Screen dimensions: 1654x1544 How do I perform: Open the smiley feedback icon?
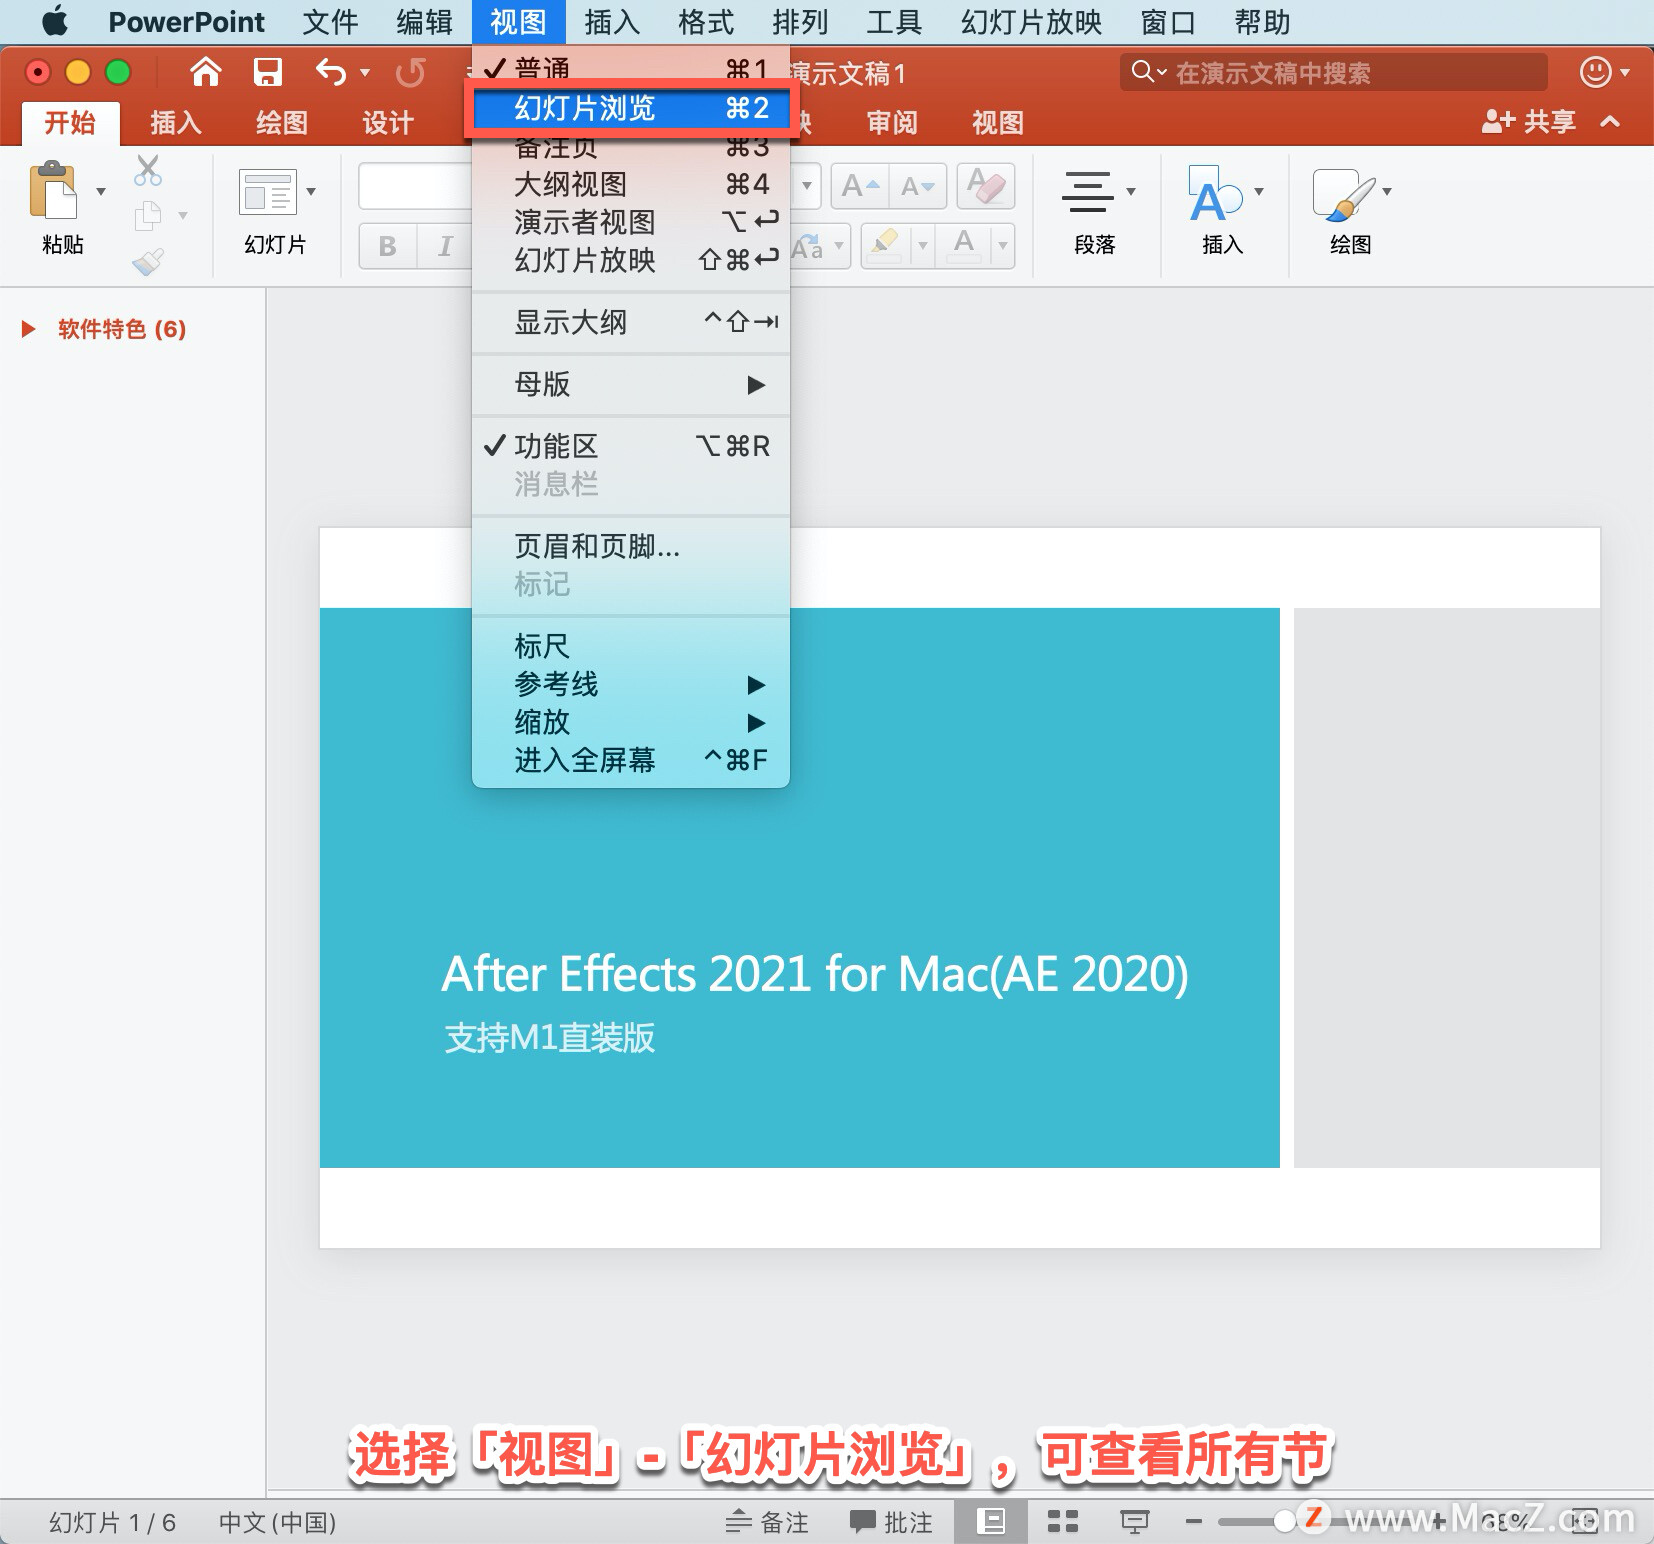point(1595,72)
